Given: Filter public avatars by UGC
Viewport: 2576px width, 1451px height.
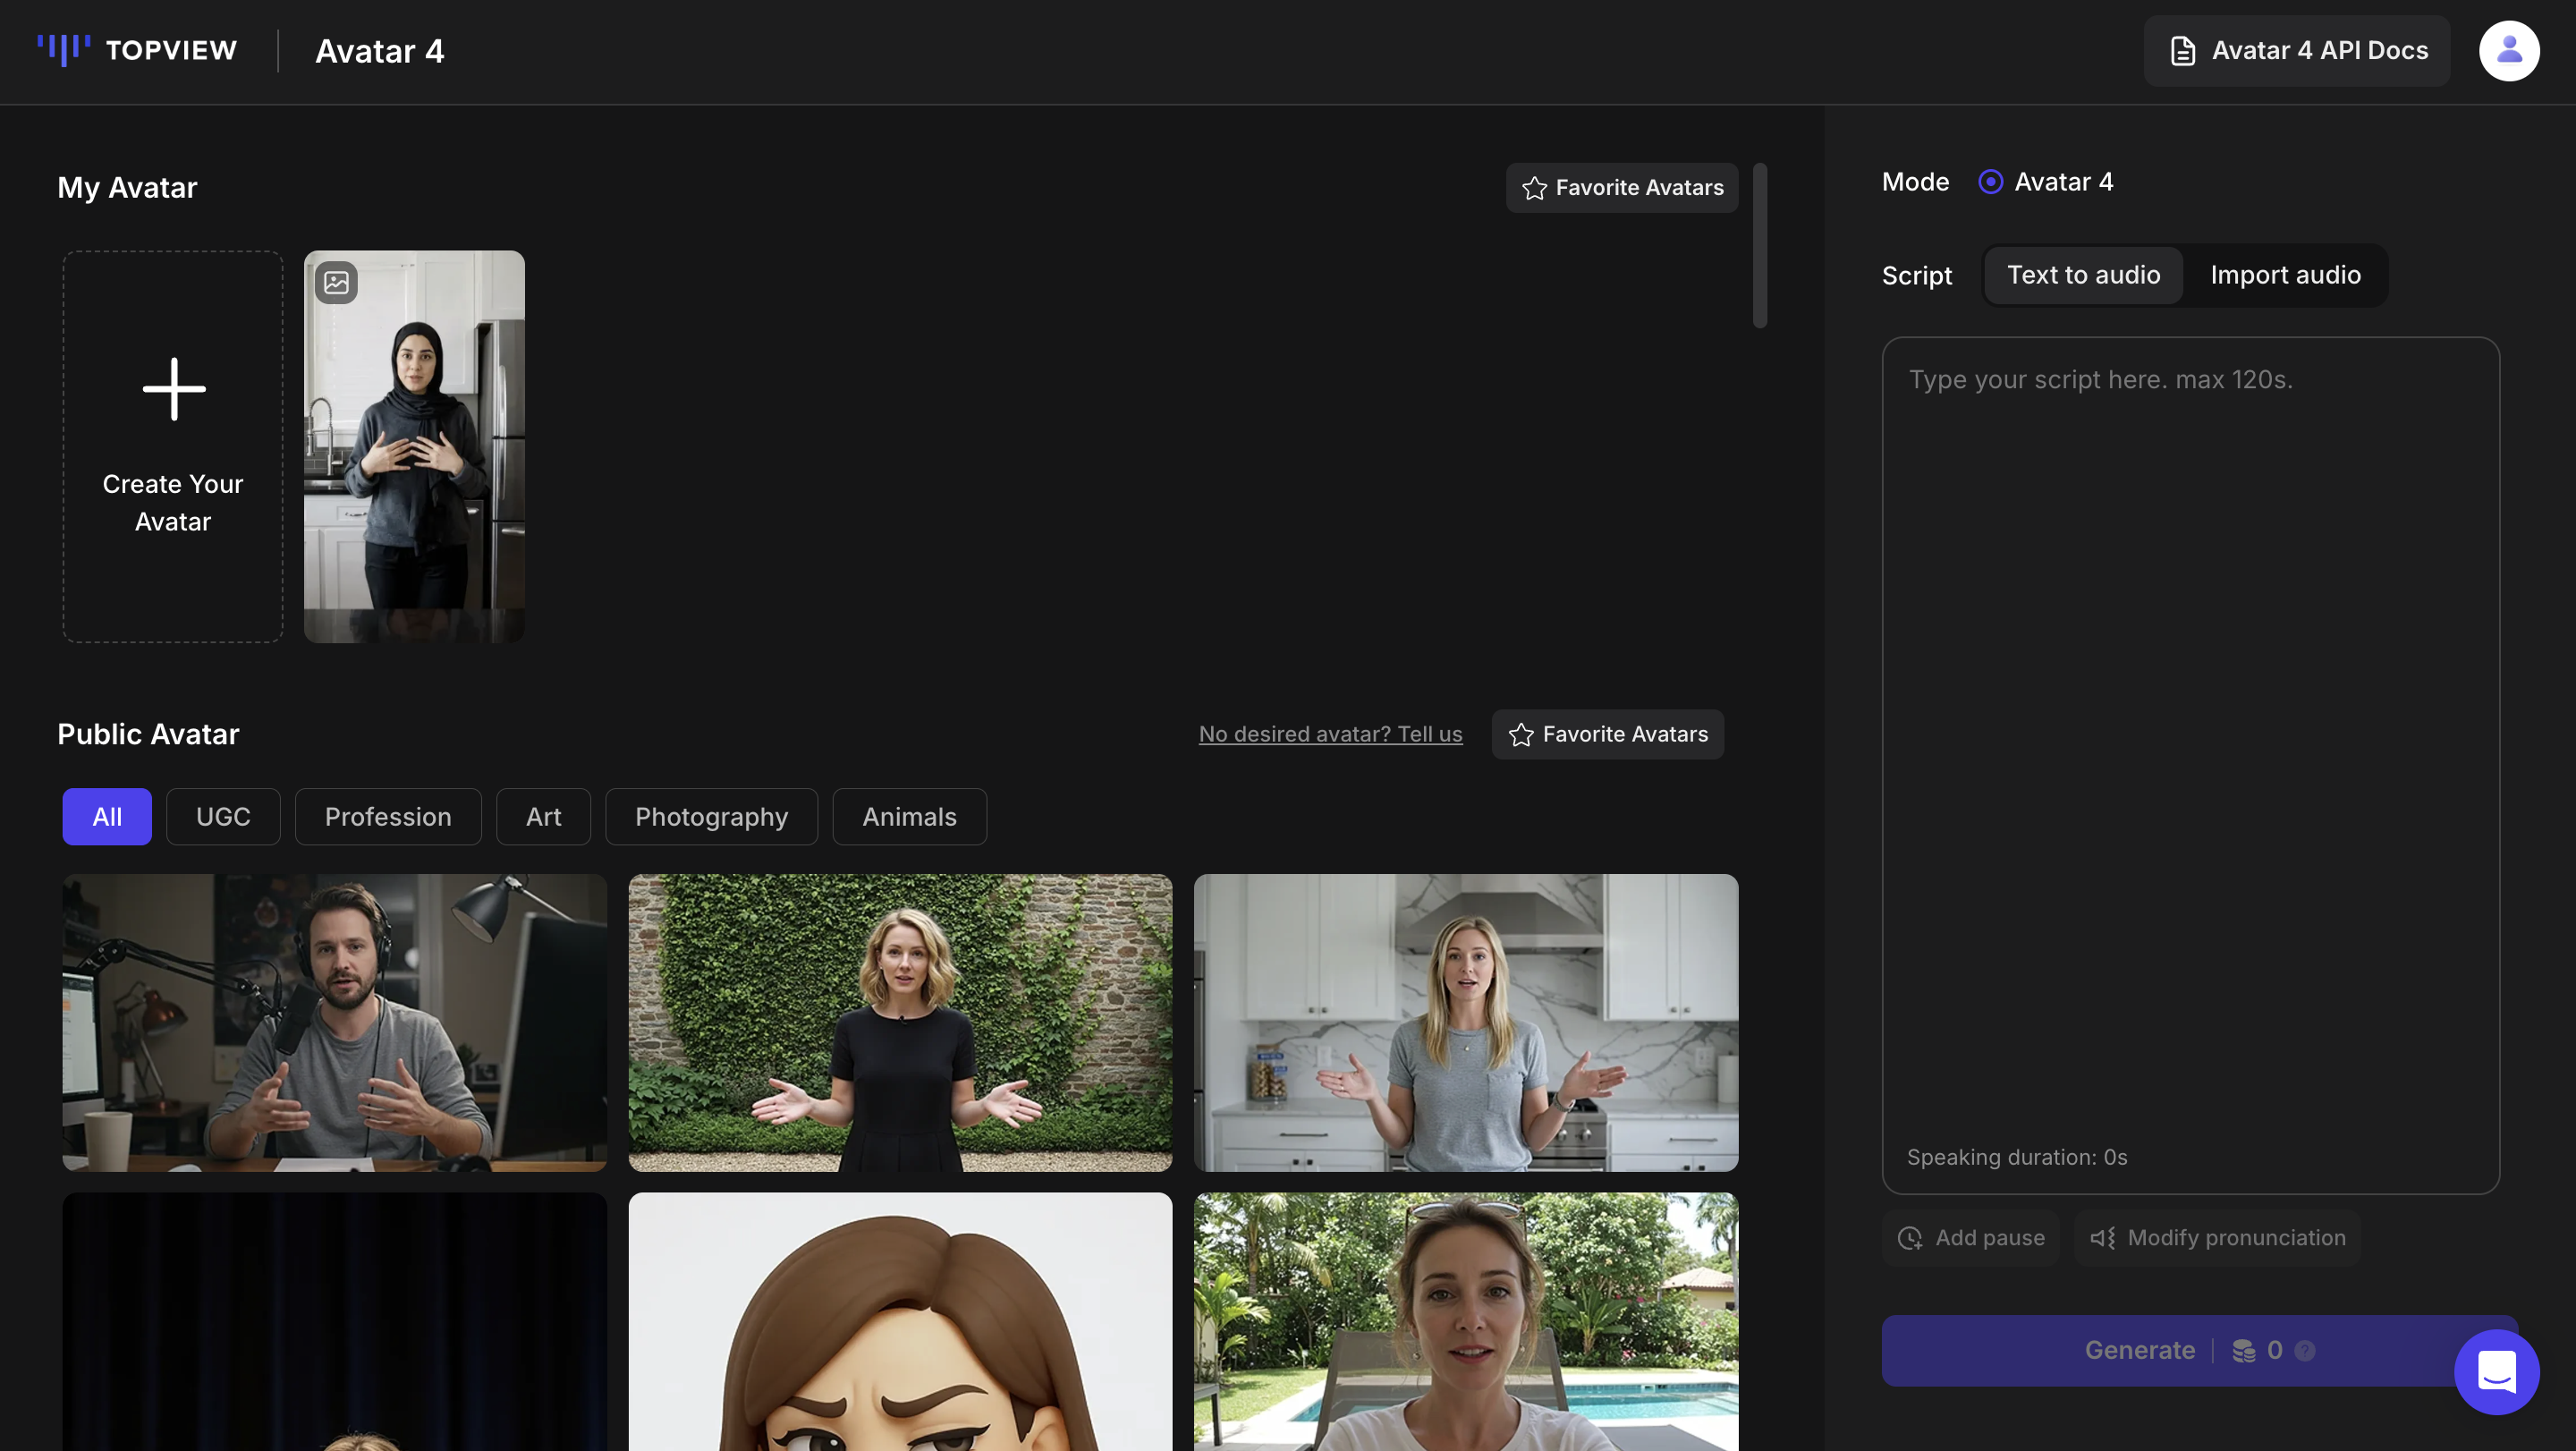Looking at the screenshot, I should coord(223,816).
